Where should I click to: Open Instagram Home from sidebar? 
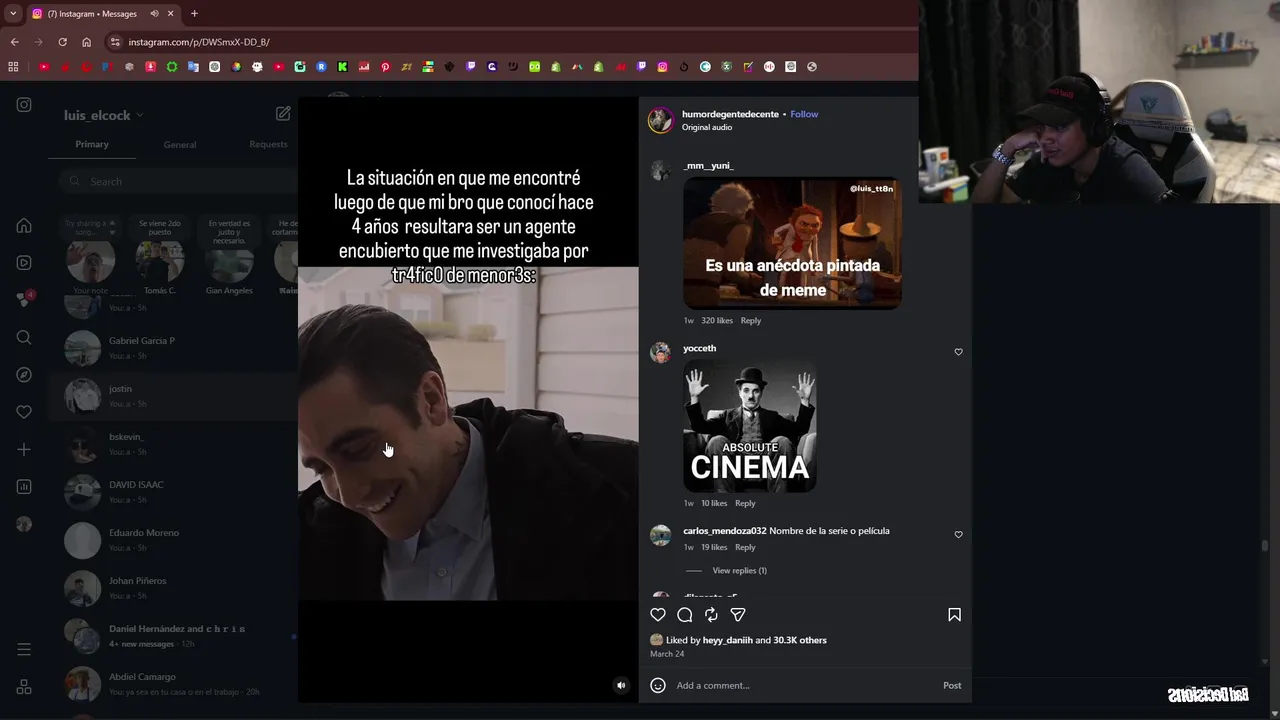coord(24,226)
